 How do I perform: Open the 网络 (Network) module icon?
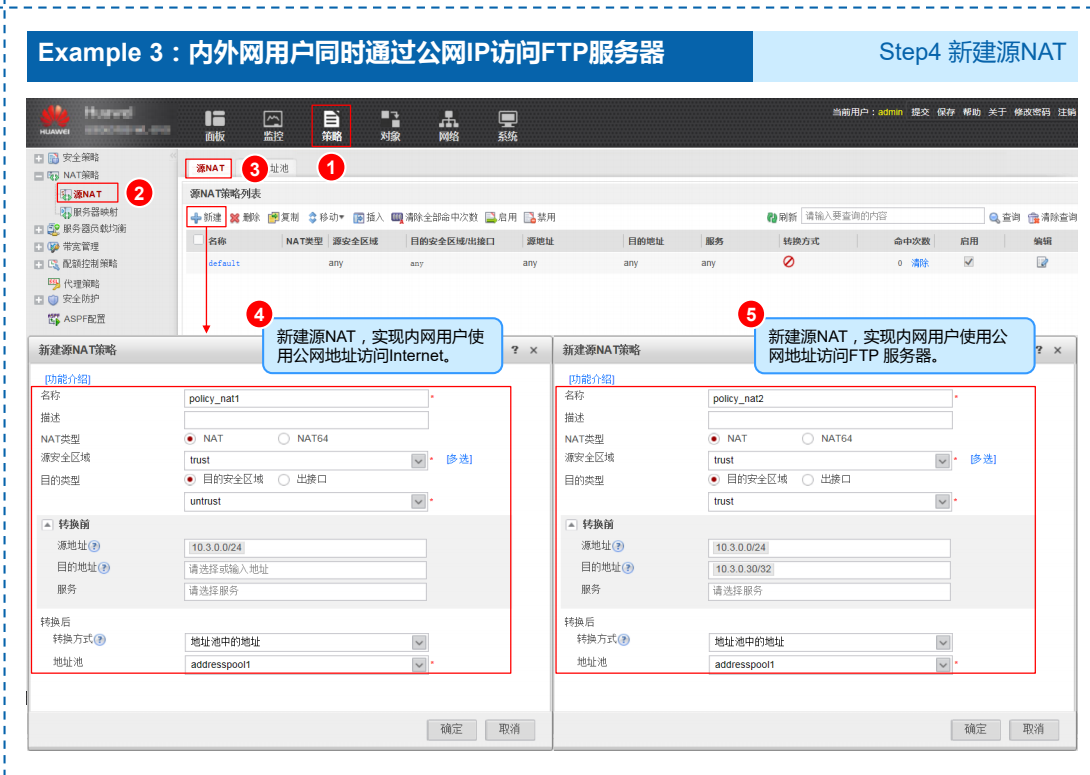448,122
